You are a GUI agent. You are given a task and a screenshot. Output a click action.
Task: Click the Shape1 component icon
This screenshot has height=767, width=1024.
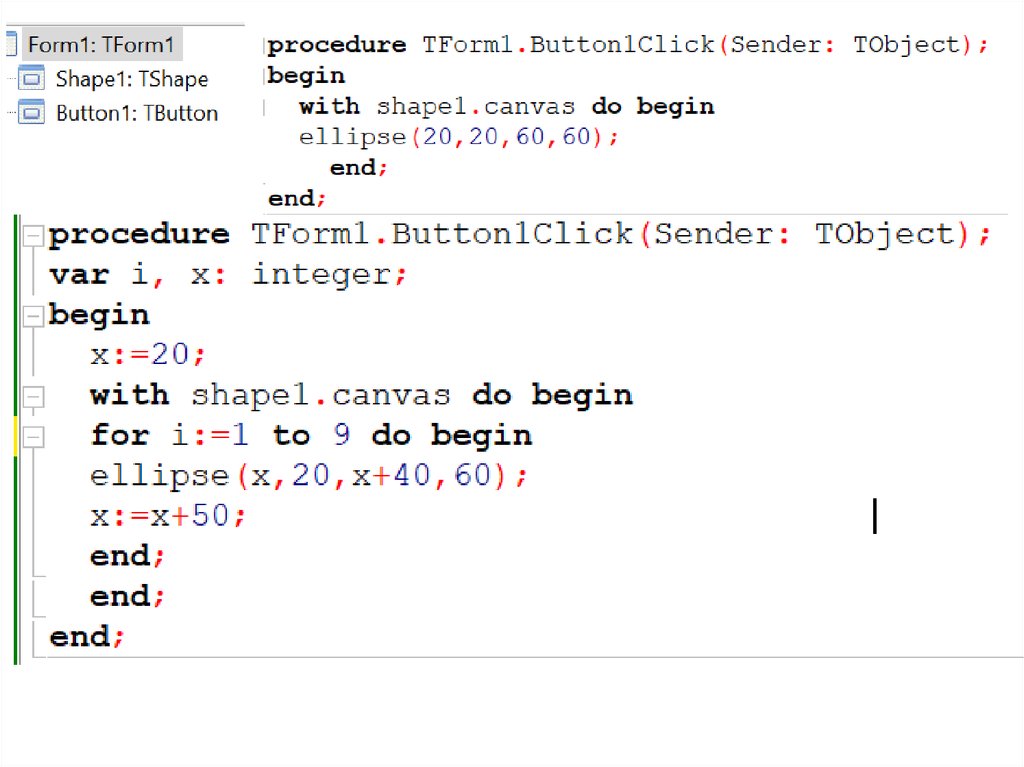[32, 79]
